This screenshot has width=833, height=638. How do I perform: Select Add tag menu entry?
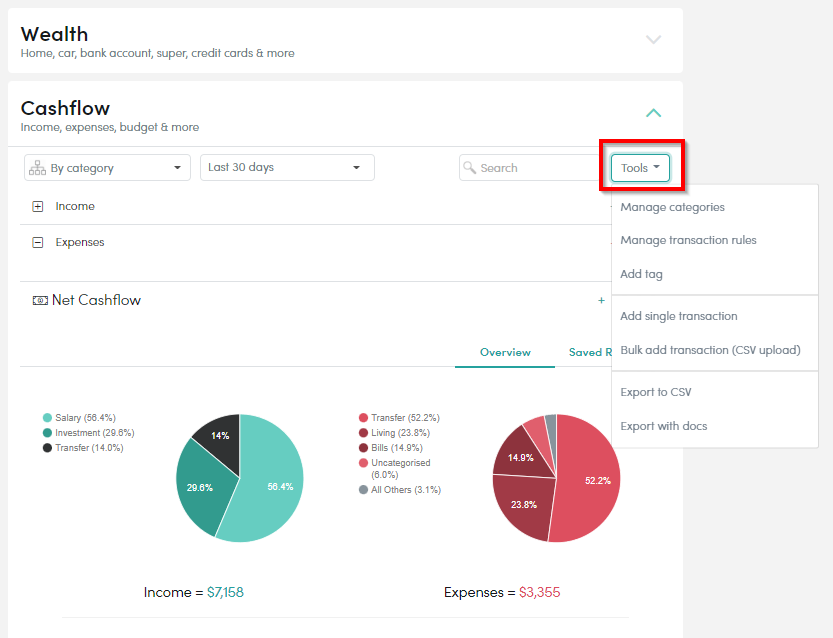[641, 274]
